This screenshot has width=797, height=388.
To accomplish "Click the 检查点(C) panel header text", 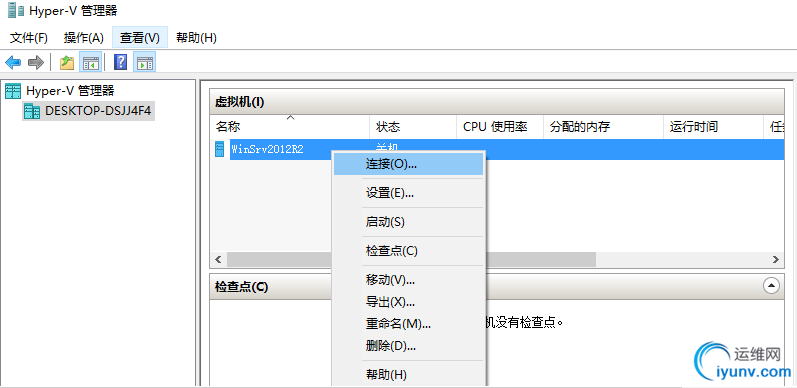I will coord(241,287).
